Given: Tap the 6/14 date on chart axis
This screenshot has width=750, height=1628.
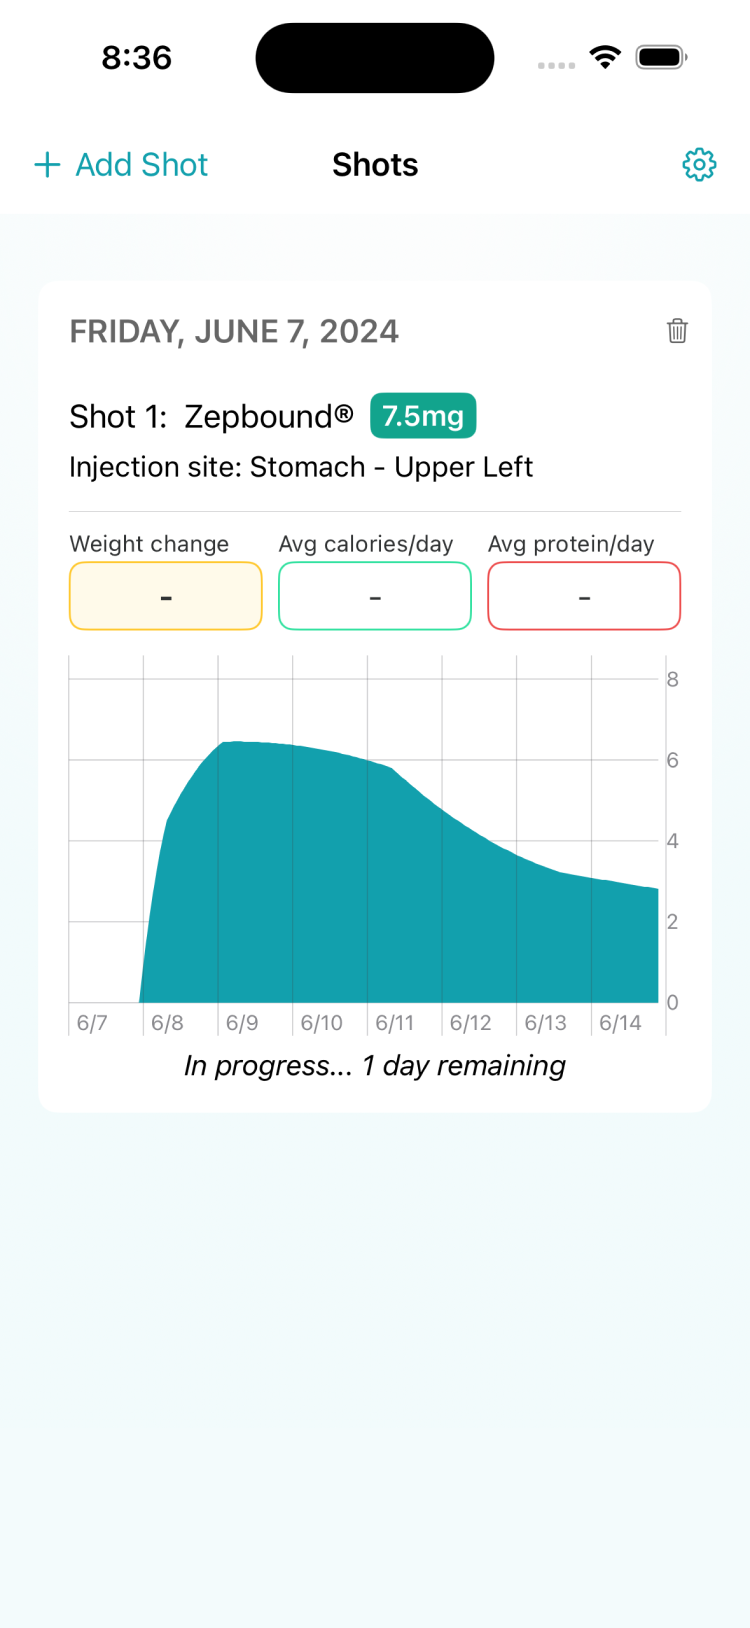Looking at the screenshot, I should tap(620, 1023).
